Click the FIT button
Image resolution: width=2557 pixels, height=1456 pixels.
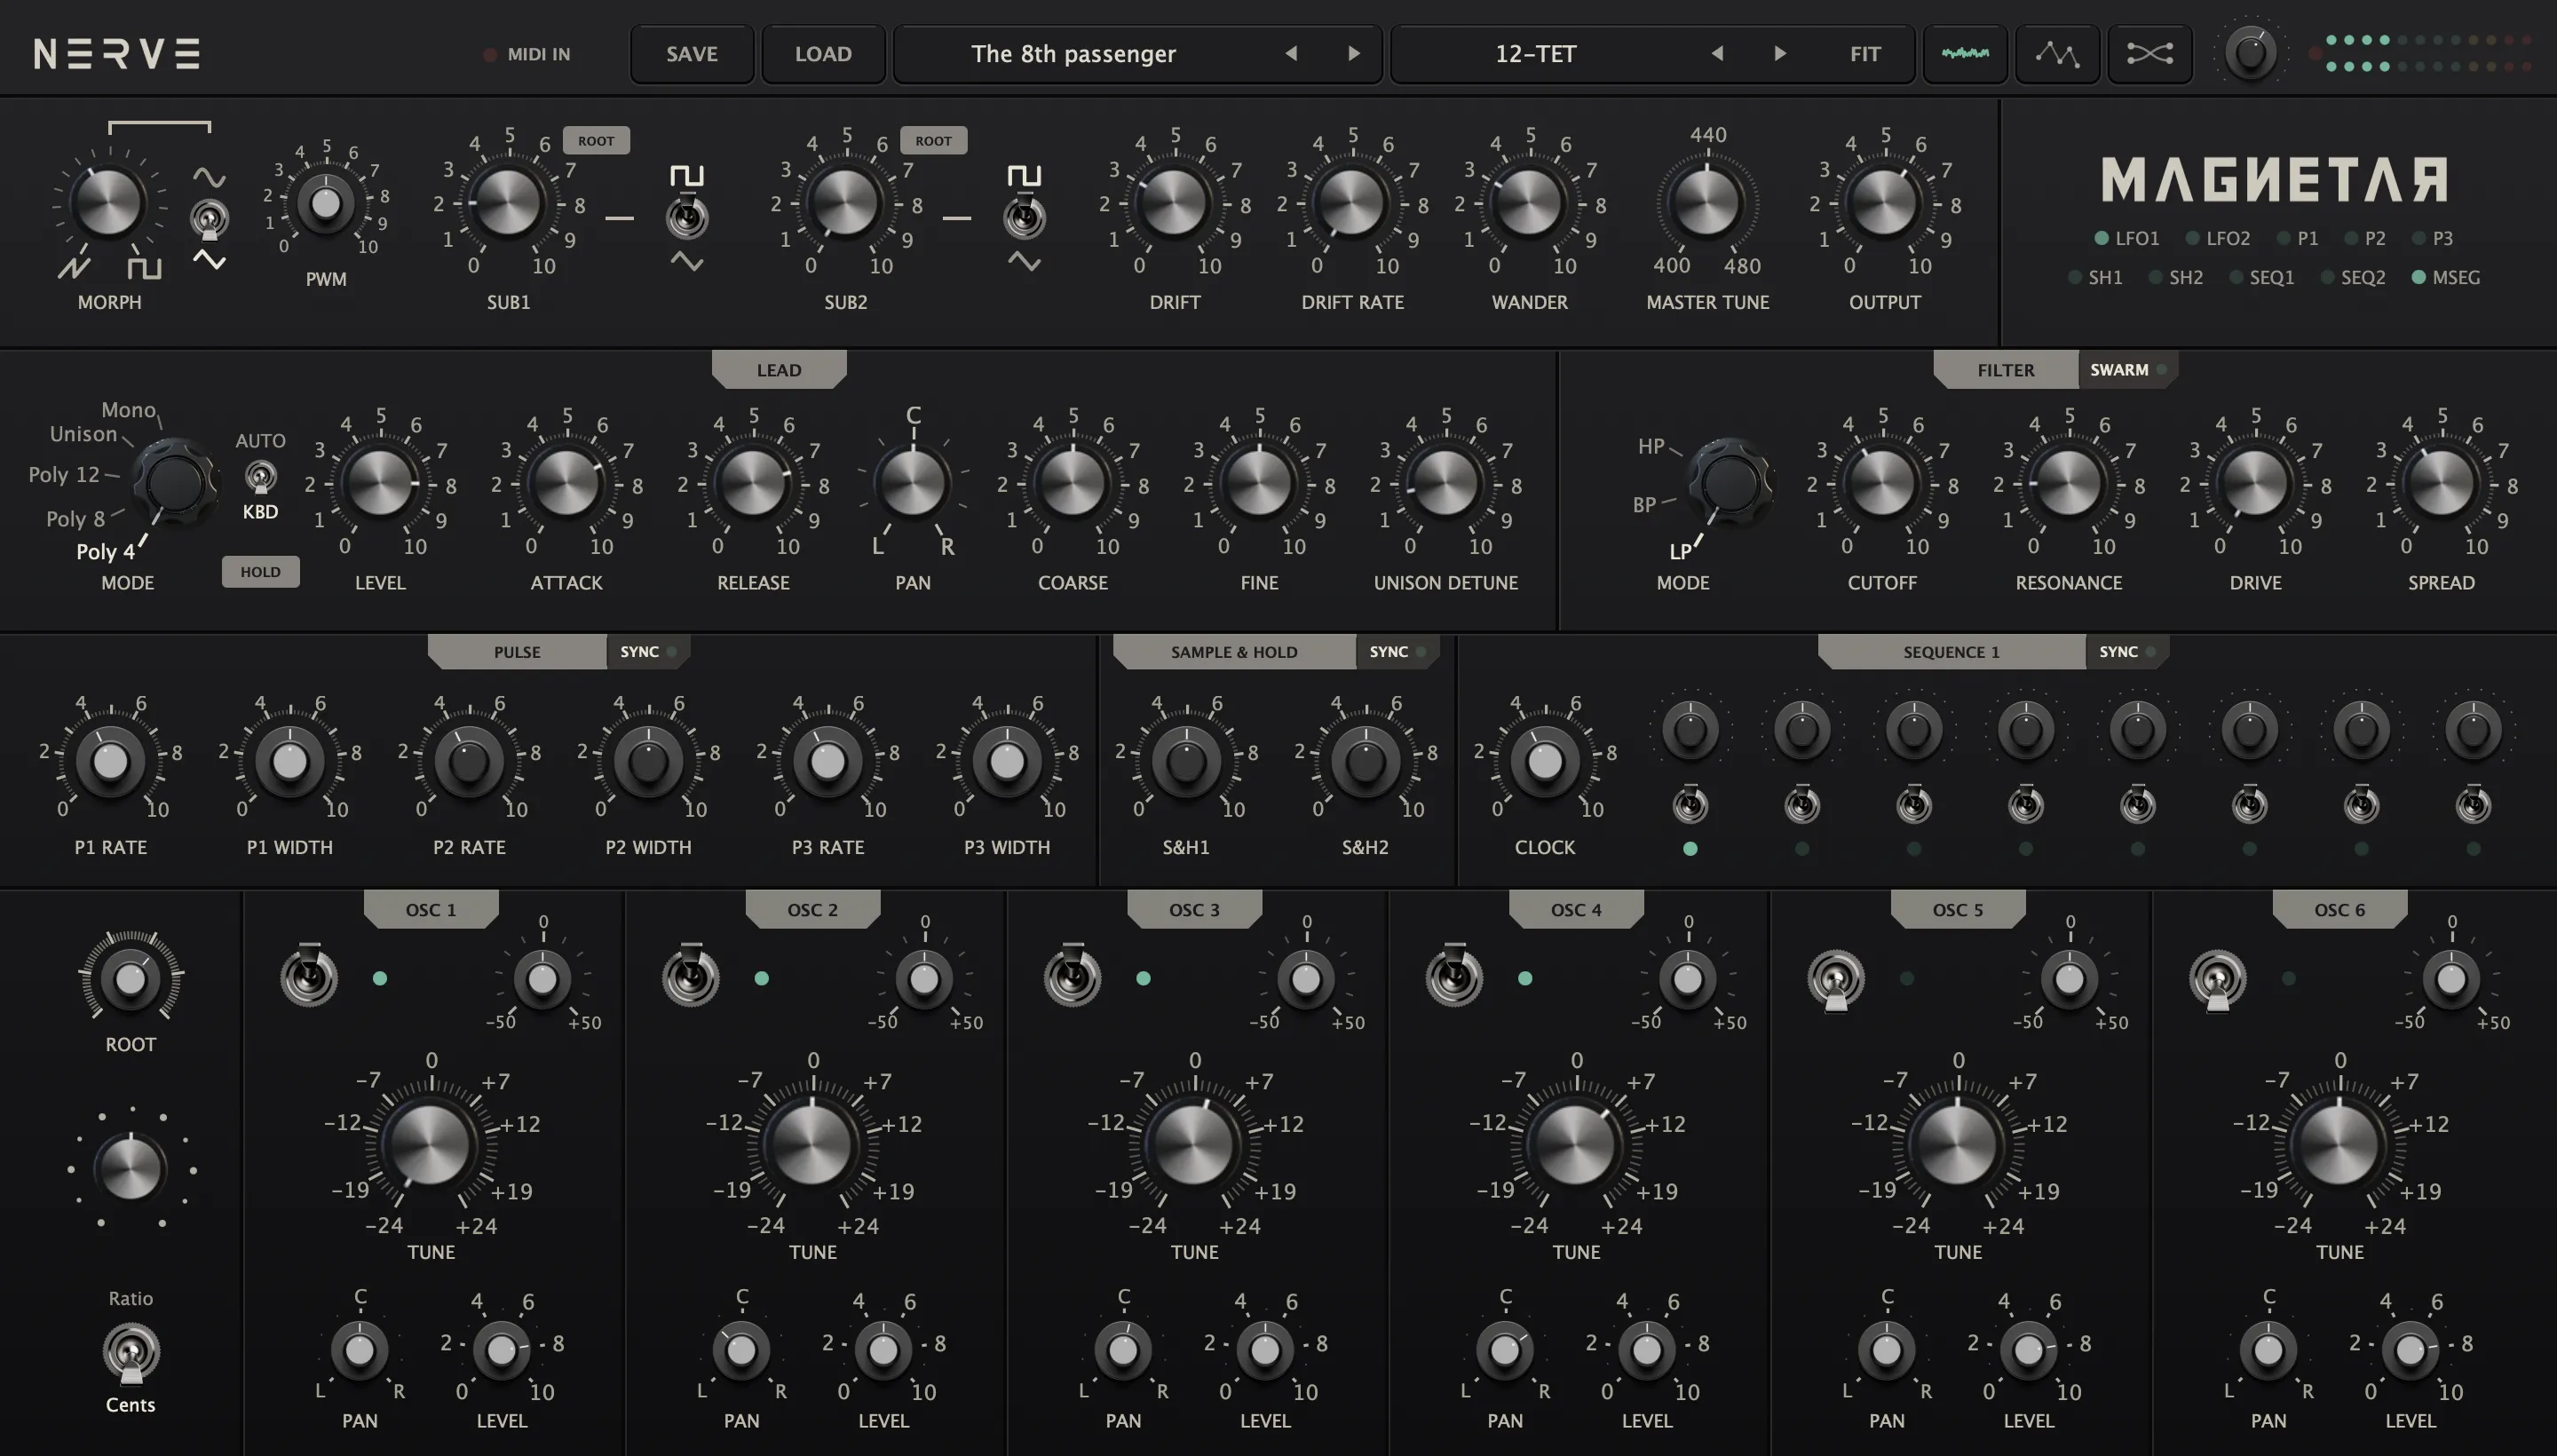click(x=1865, y=54)
